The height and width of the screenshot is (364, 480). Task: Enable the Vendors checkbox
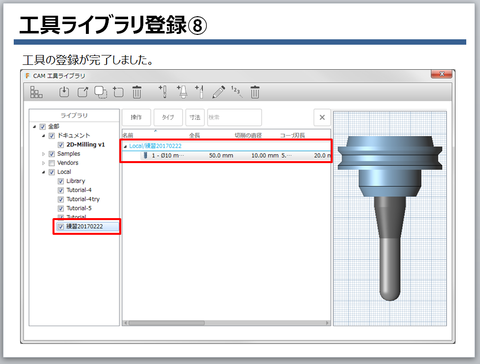pyautogui.click(x=51, y=163)
